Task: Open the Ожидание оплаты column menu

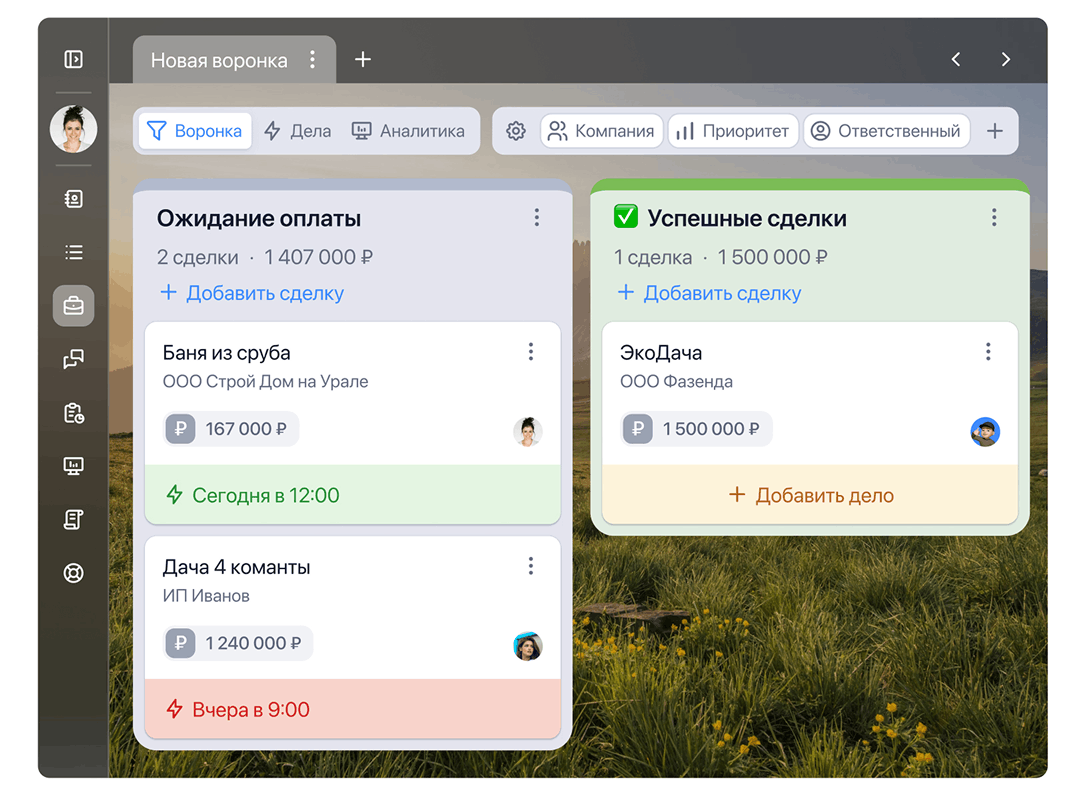Action: [537, 217]
